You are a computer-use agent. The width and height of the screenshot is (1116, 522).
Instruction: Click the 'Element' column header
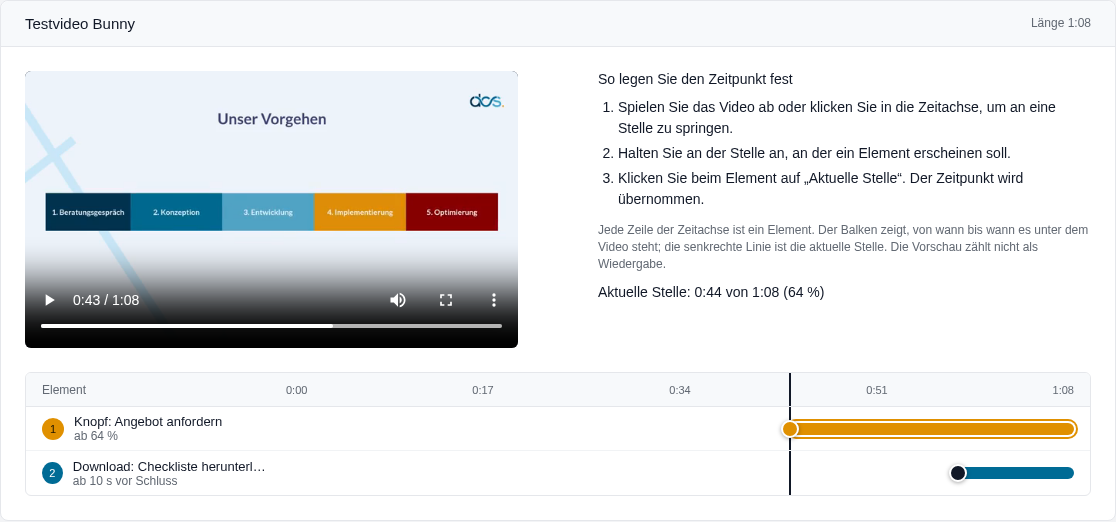(x=64, y=390)
